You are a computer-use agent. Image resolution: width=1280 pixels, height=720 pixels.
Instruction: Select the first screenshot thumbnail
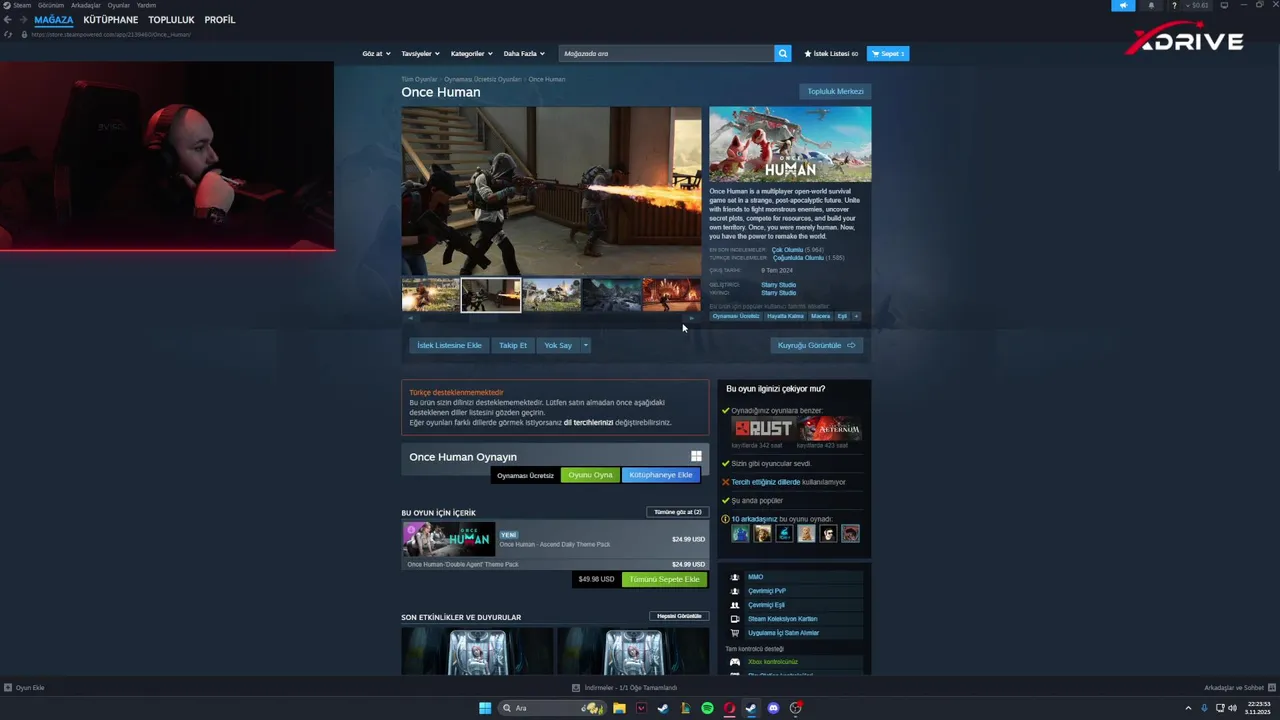[430, 295]
